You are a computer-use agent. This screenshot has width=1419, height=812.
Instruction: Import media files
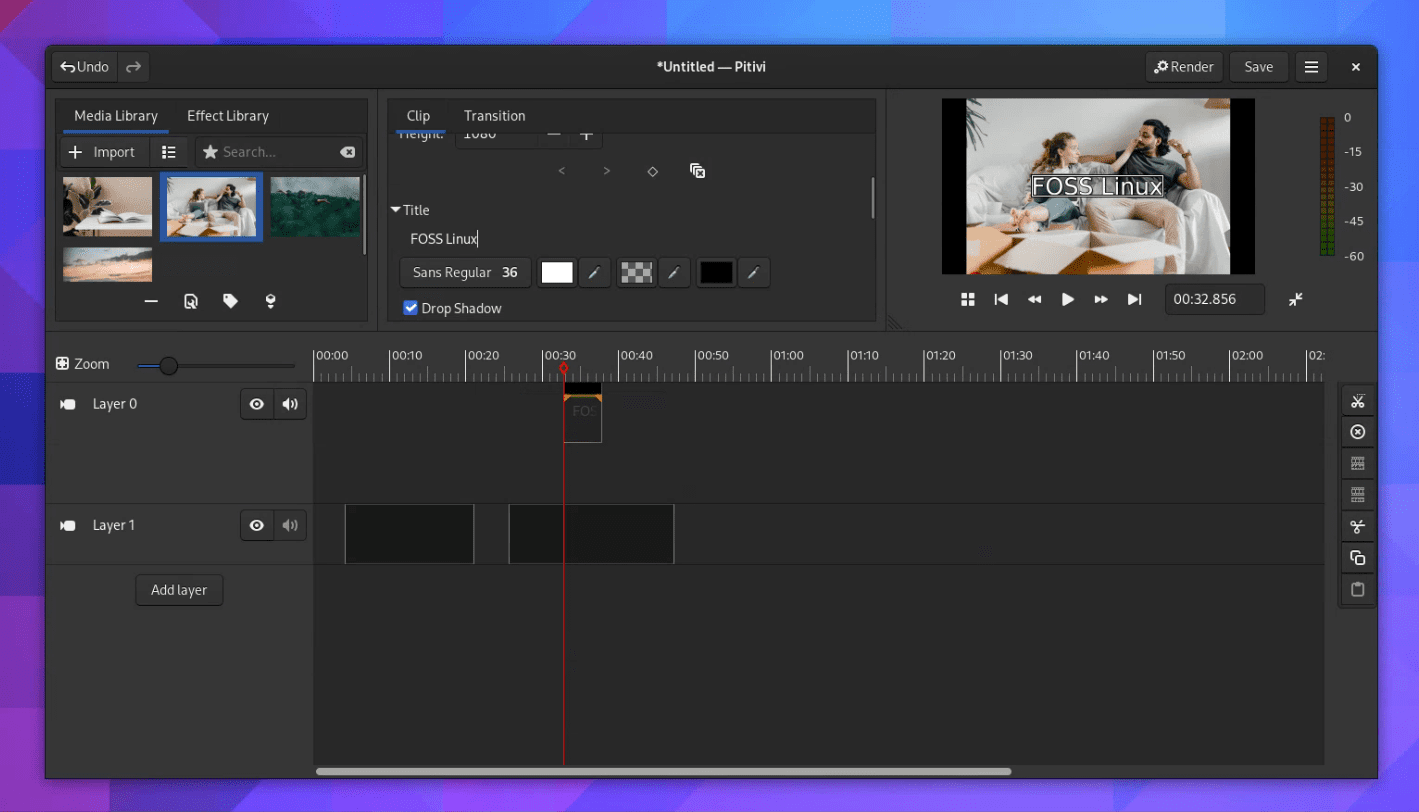pyautogui.click(x=105, y=152)
